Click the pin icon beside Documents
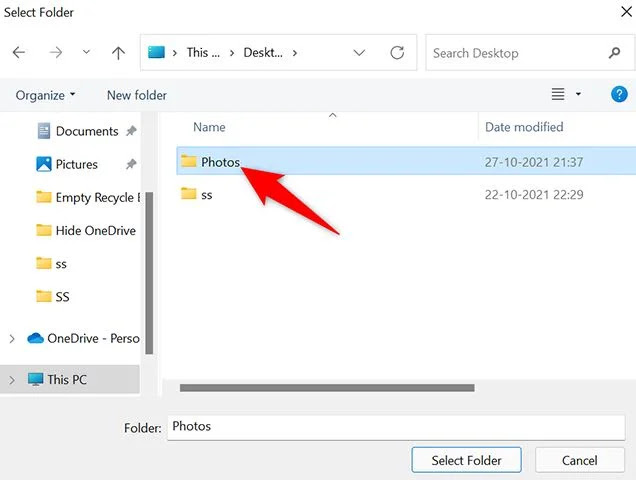 131,131
